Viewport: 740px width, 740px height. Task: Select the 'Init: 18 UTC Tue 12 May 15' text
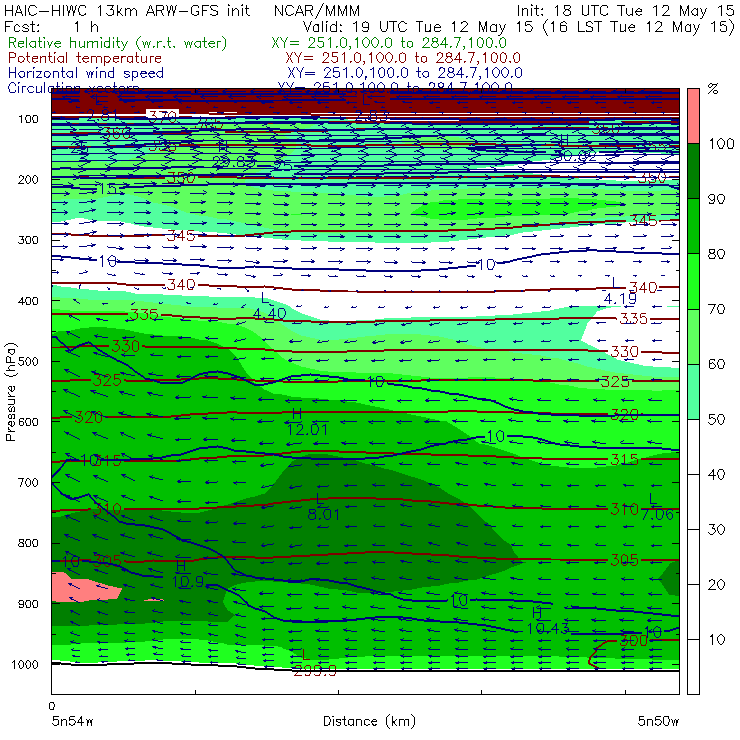[x=626, y=10]
